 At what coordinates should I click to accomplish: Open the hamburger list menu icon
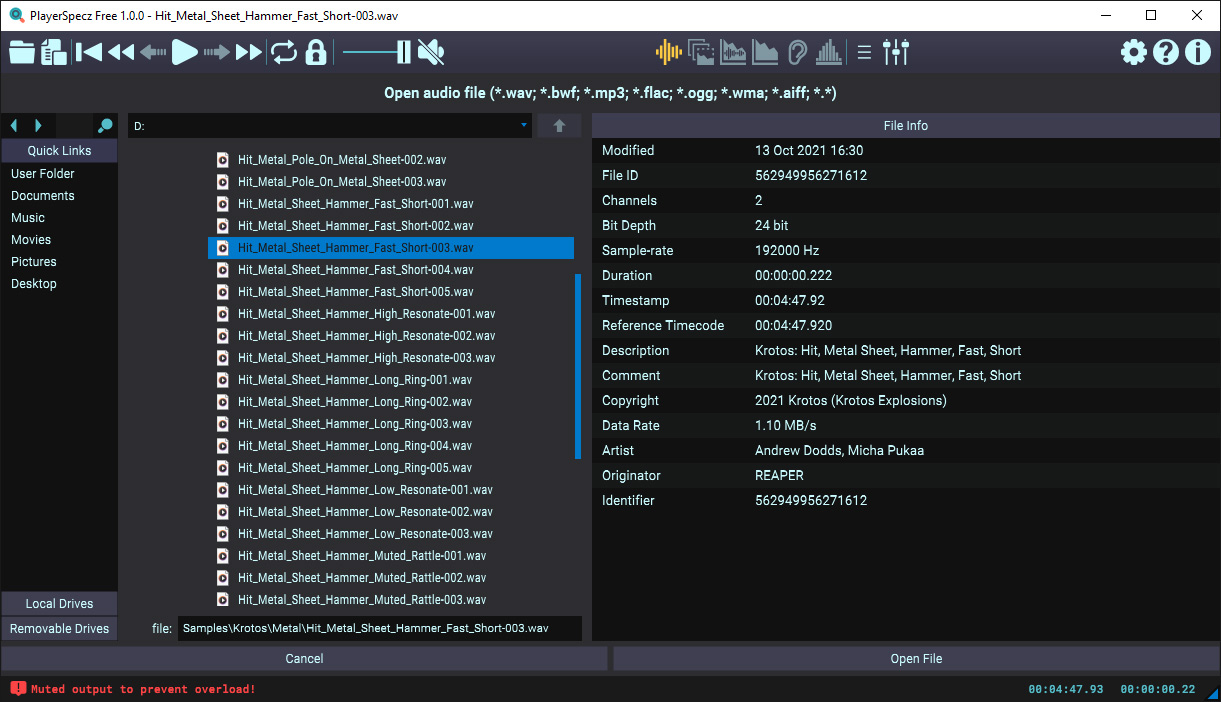pos(865,52)
